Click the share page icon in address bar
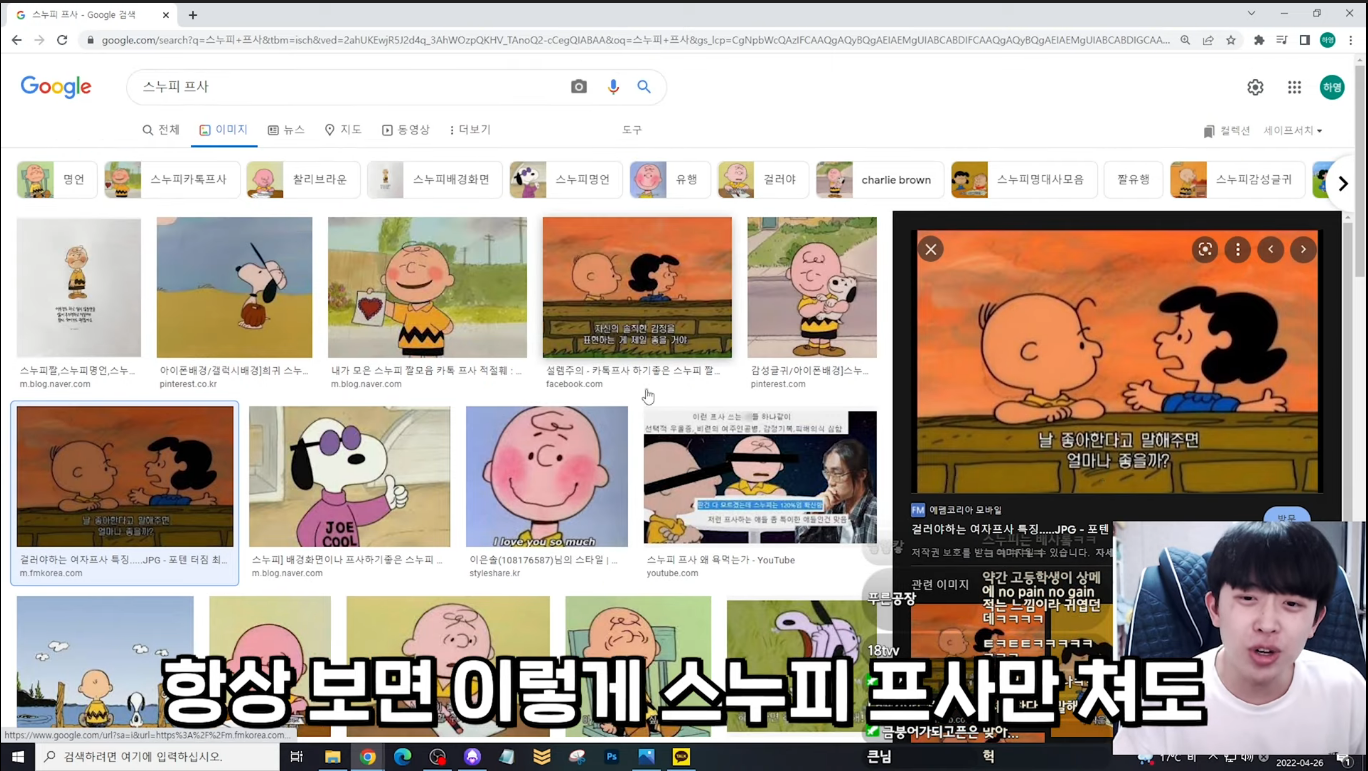Image resolution: width=1368 pixels, height=771 pixels. coord(1208,40)
